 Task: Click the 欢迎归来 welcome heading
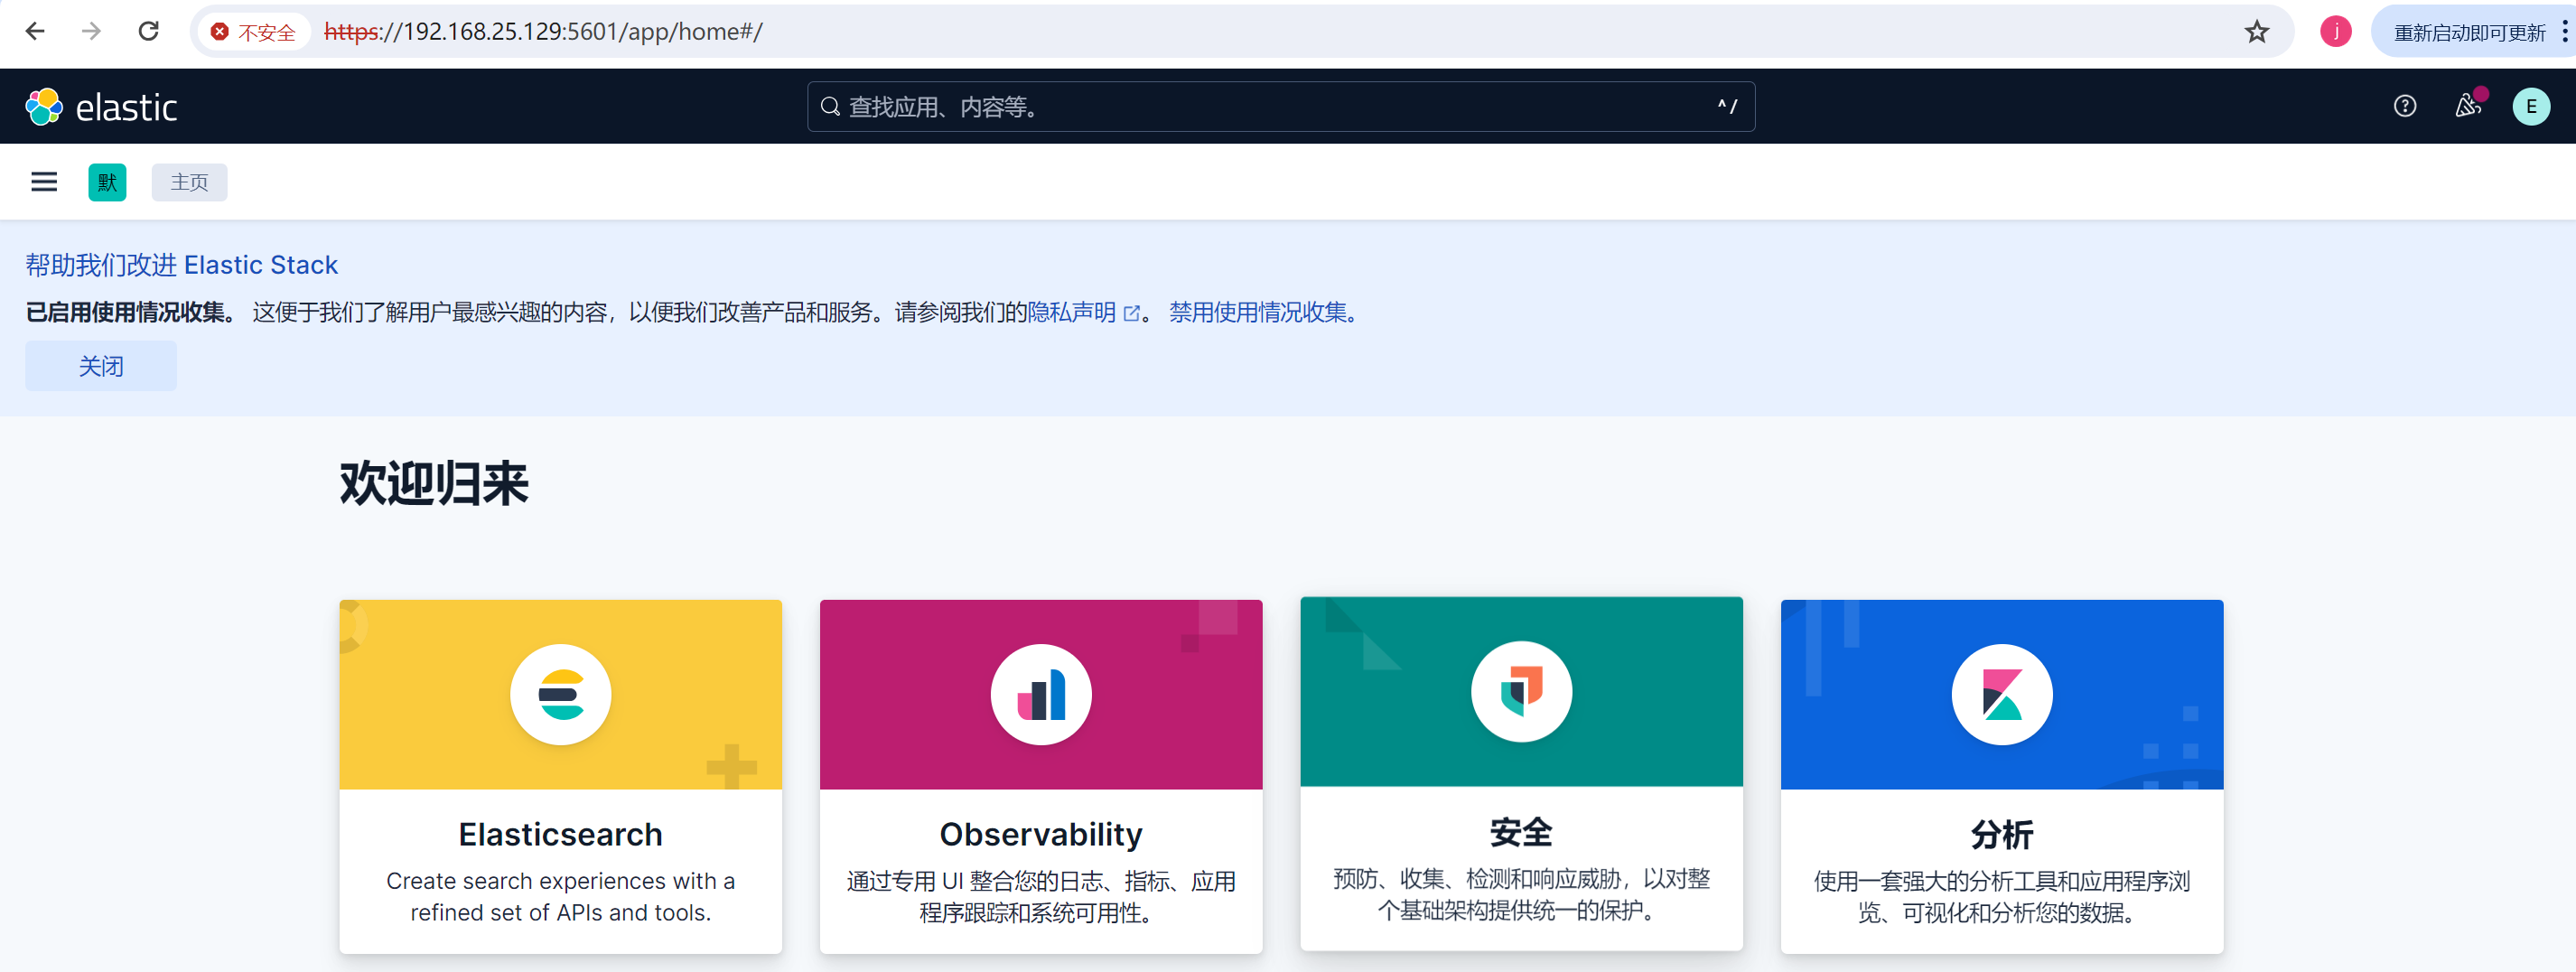[x=434, y=484]
